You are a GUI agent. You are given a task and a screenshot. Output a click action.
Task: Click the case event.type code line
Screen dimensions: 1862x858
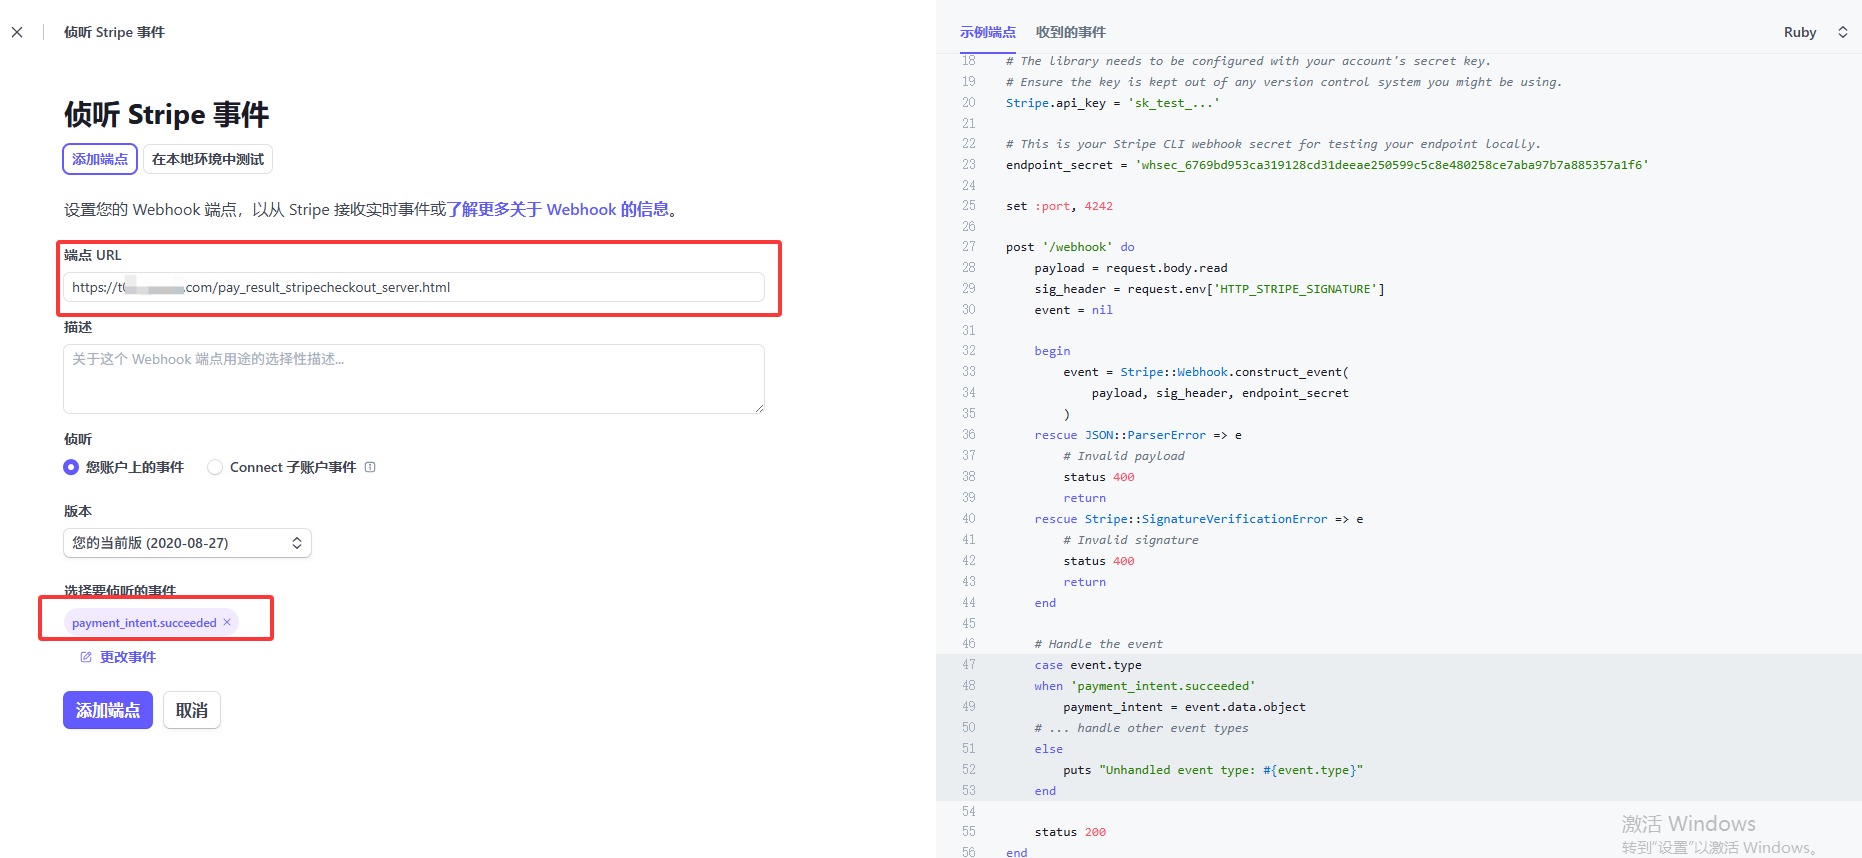(1088, 665)
